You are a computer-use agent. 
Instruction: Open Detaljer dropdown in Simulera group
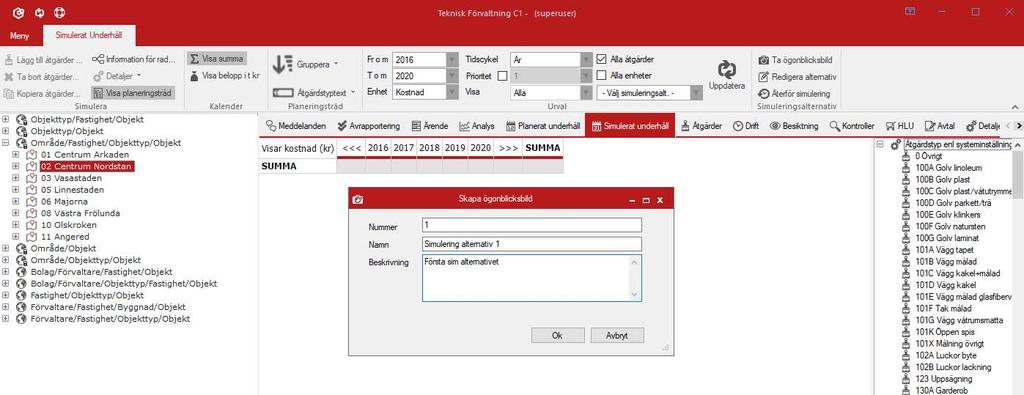click(x=118, y=76)
